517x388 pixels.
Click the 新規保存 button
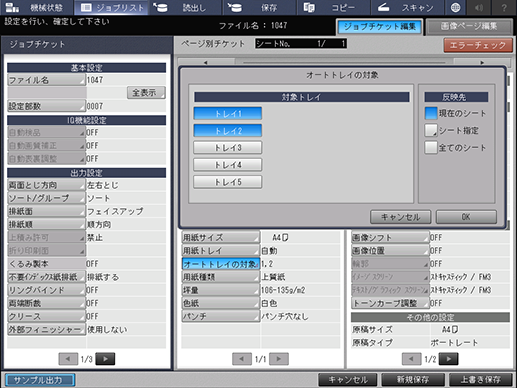[x=413, y=380]
